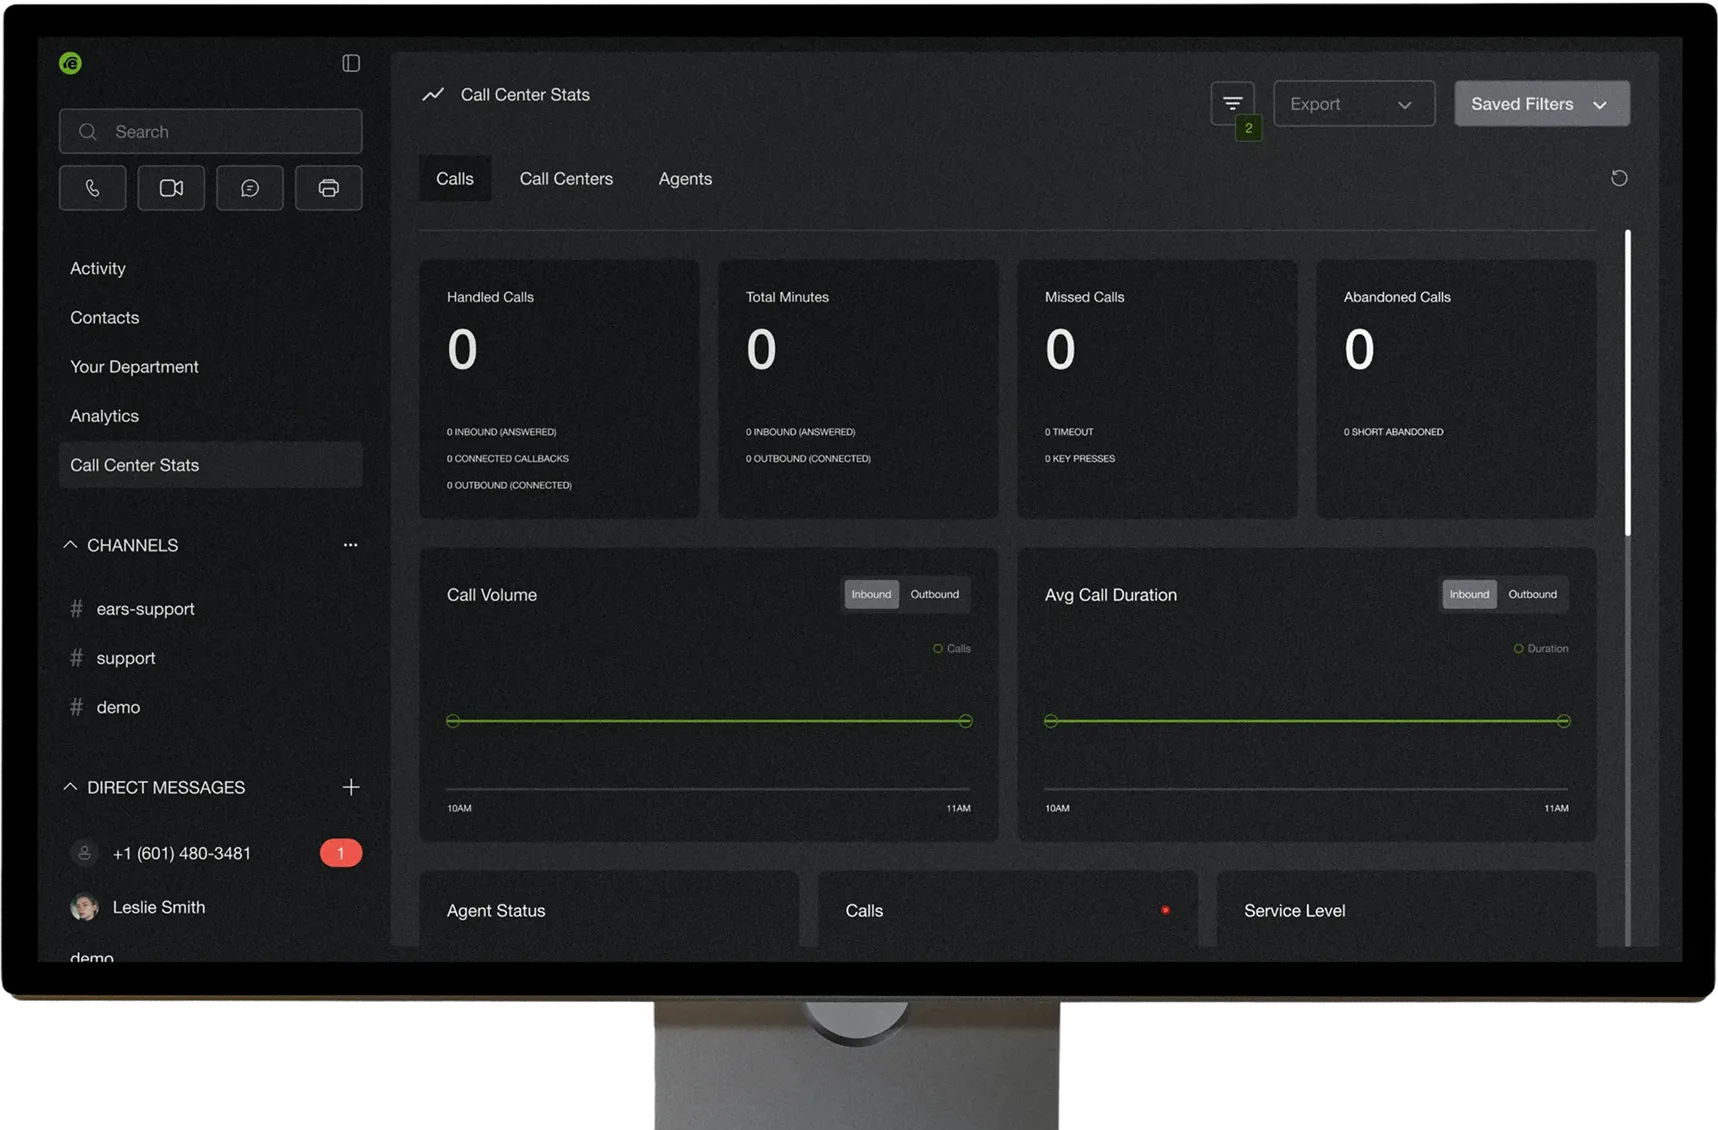The width and height of the screenshot is (1718, 1130).
Task: Open a new message with chat icon
Action: click(x=250, y=188)
